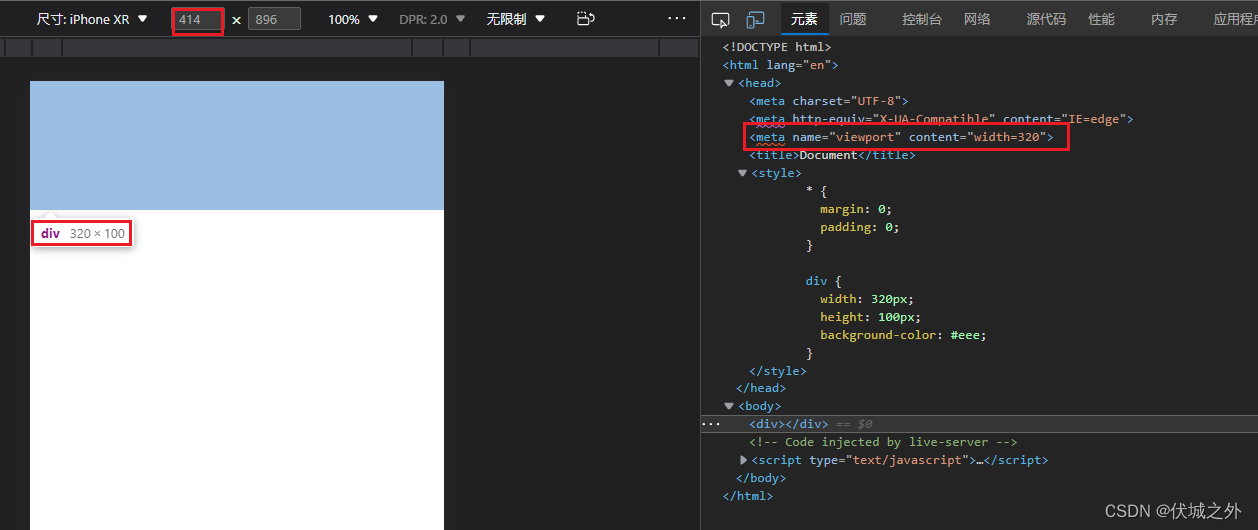Select the meta viewport width=320 node
The width and height of the screenshot is (1258, 530).
pos(901,137)
